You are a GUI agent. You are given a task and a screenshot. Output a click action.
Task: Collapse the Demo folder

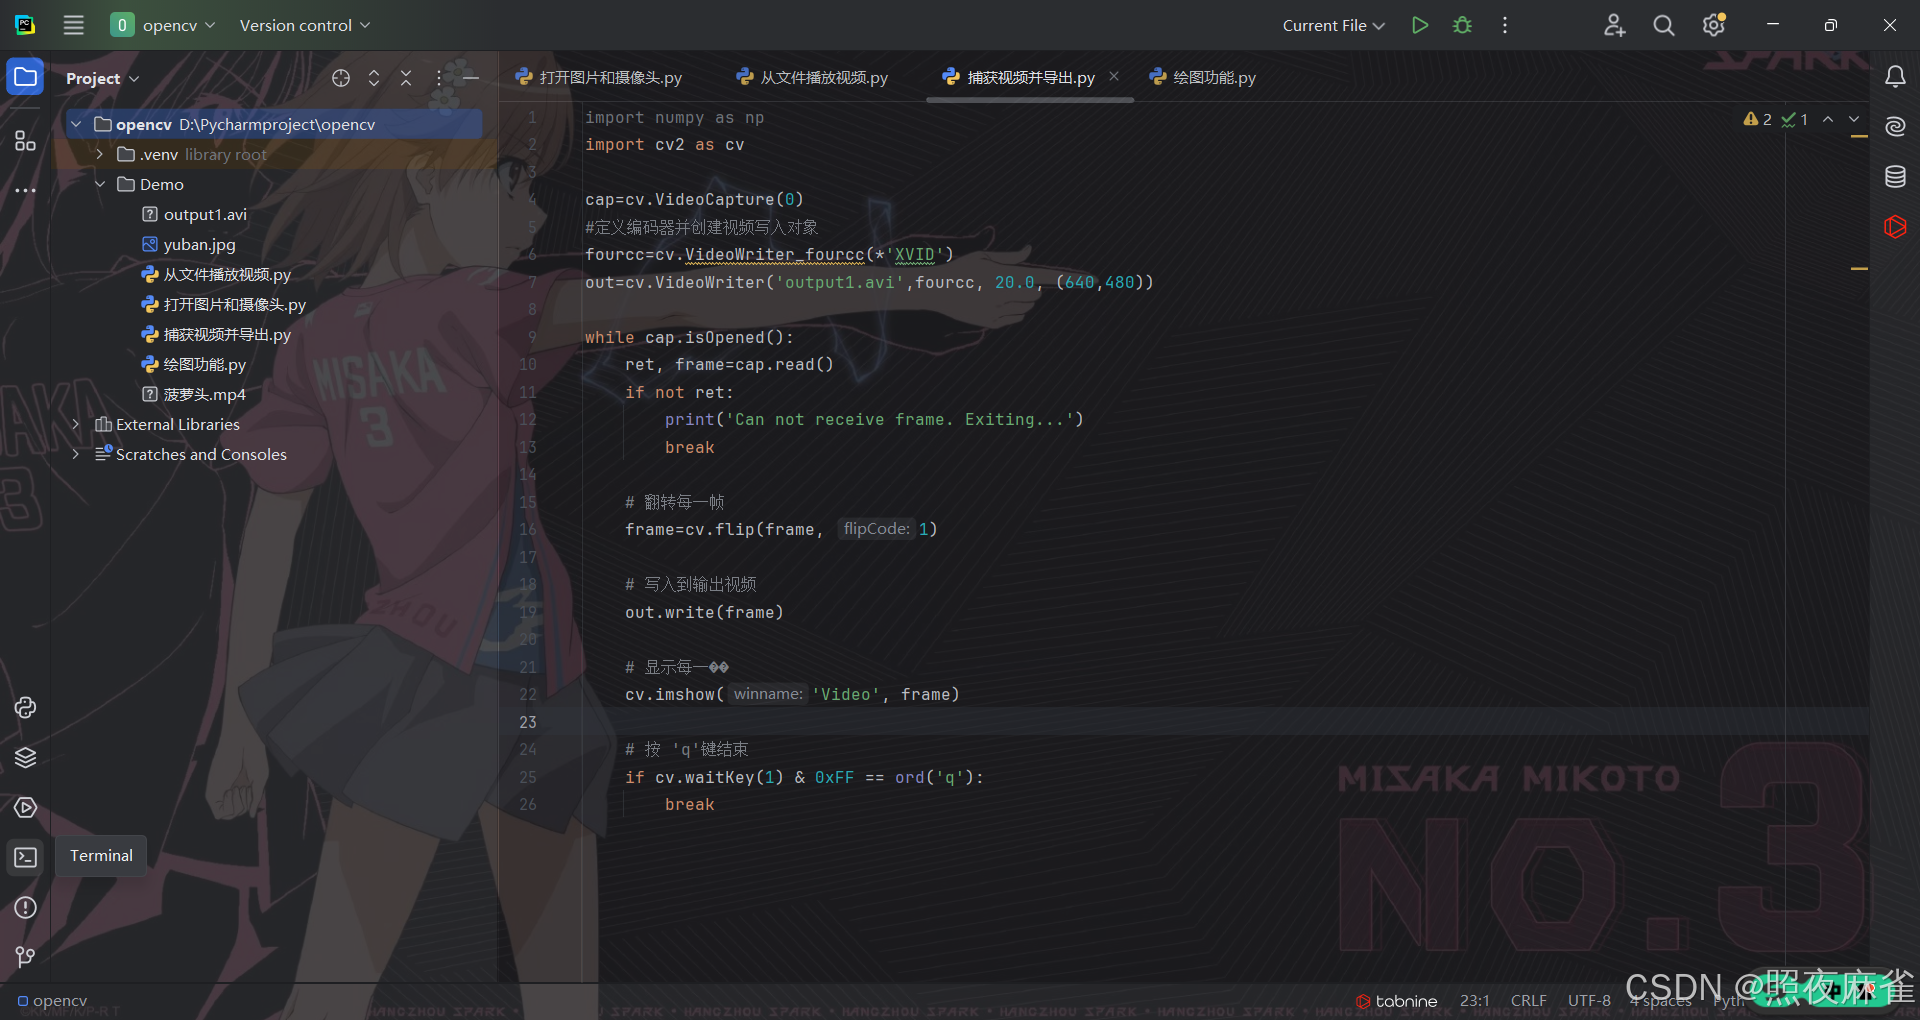tap(100, 184)
